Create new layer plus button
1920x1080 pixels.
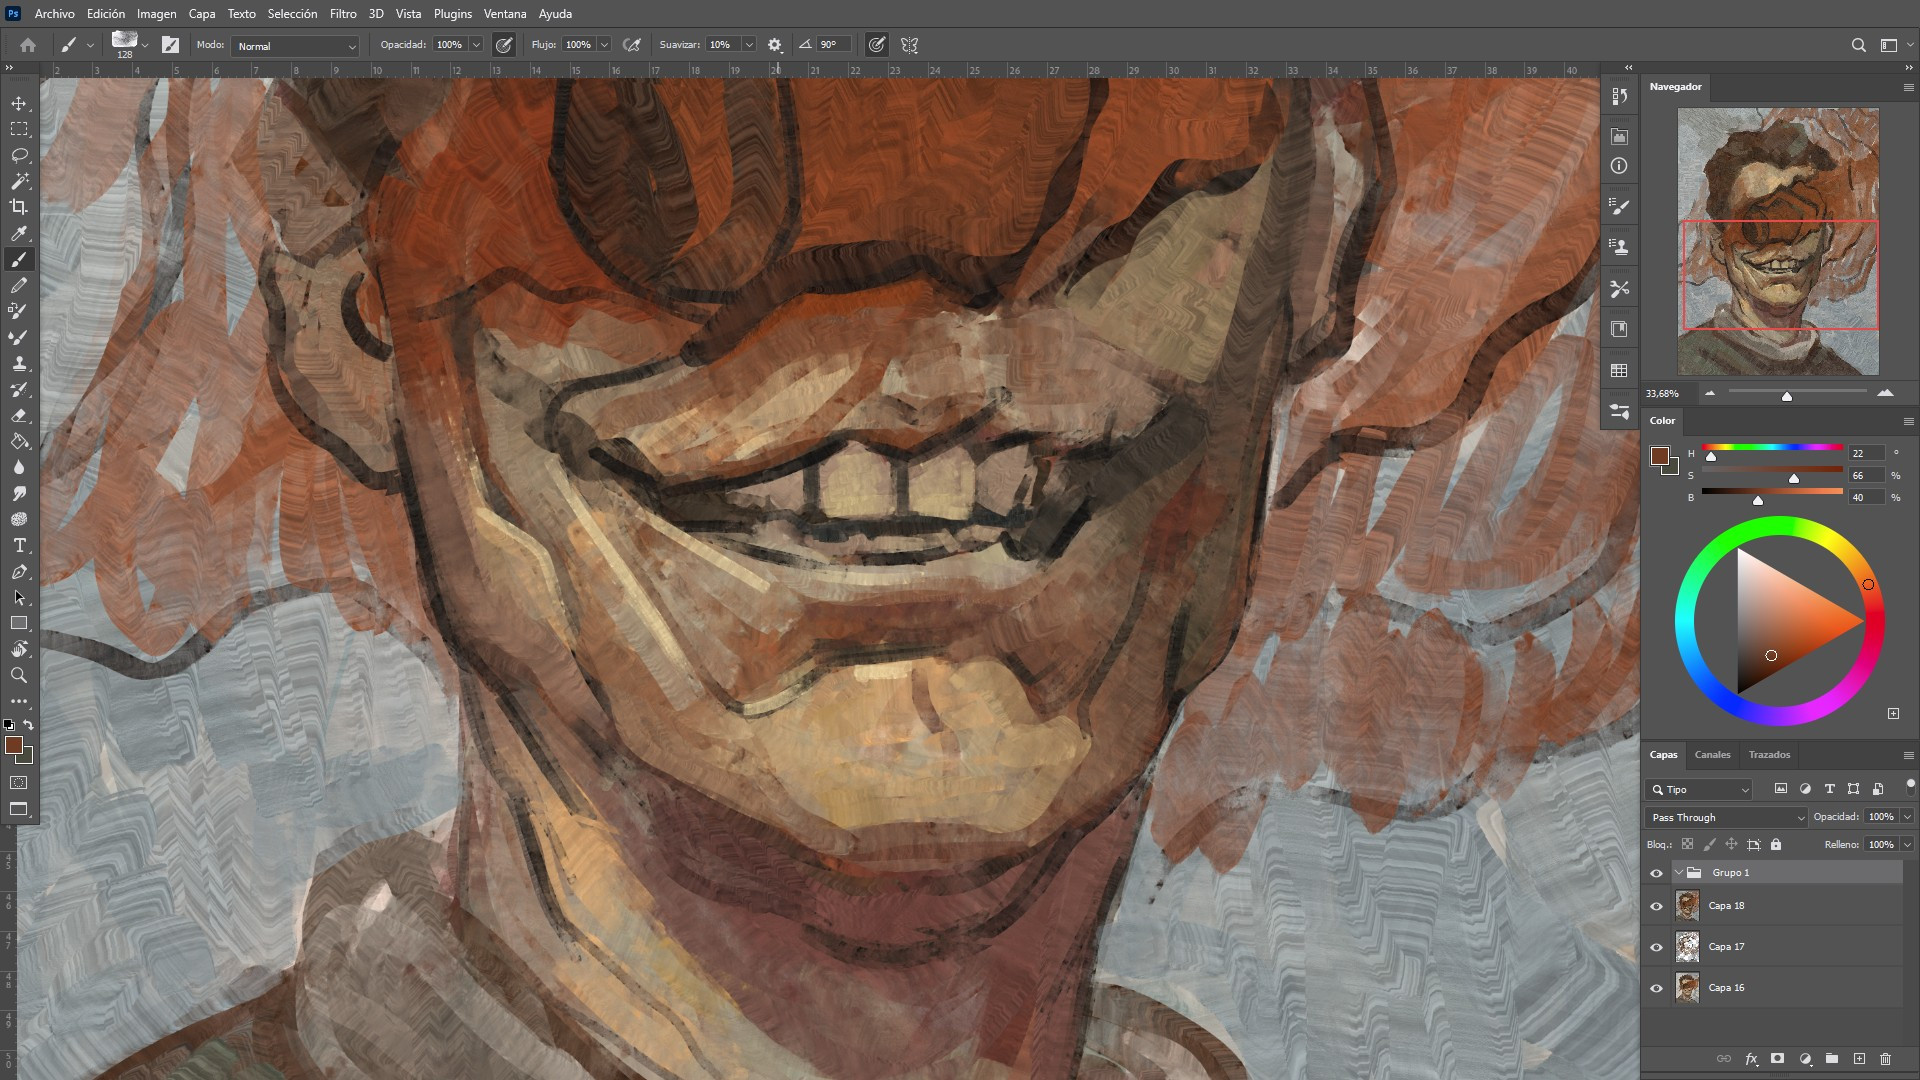(1859, 1058)
